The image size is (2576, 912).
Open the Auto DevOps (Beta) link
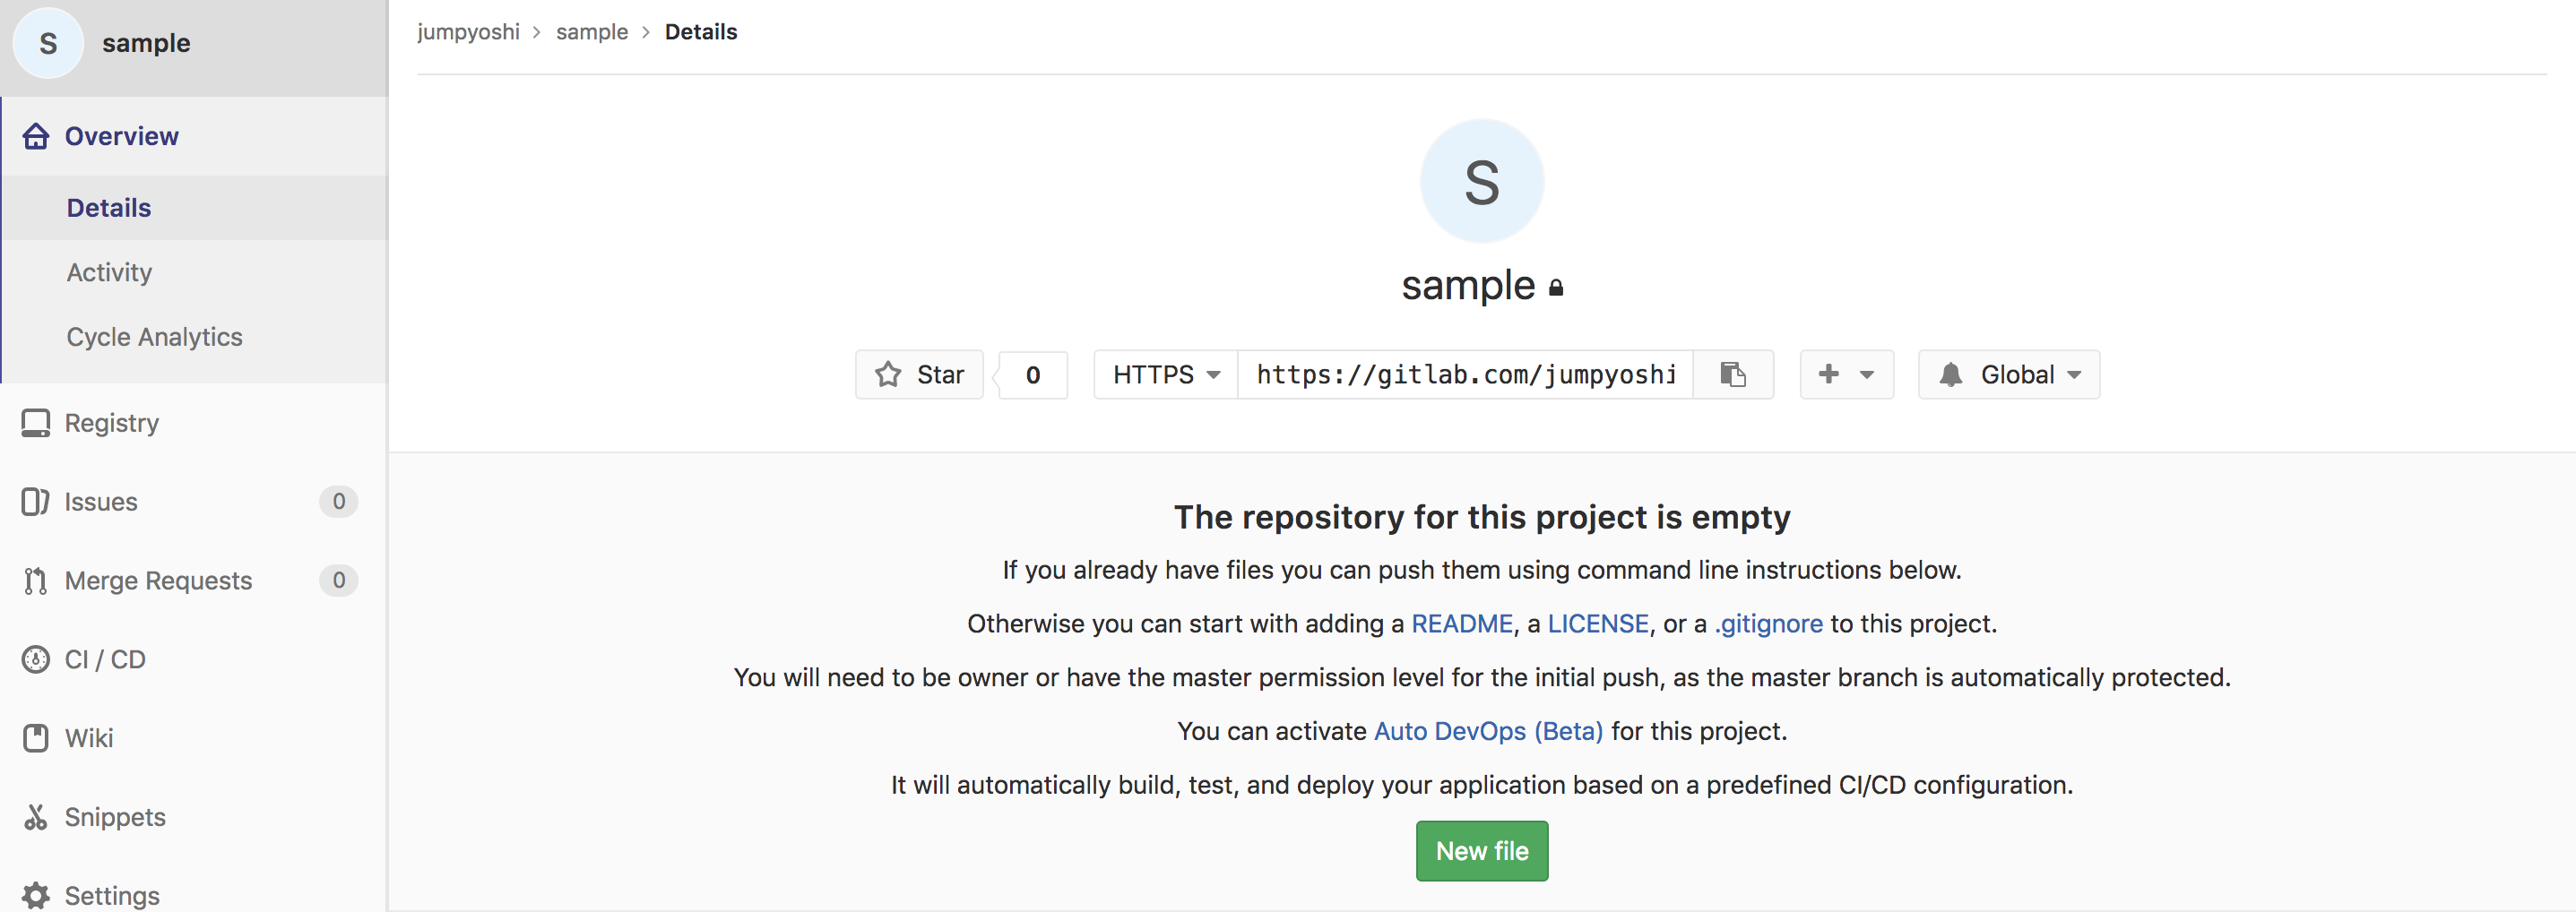(x=1488, y=731)
